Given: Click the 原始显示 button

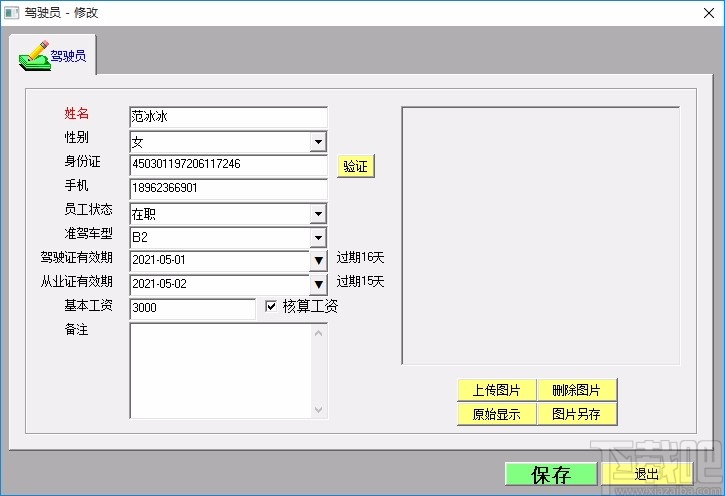Looking at the screenshot, I should tap(497, 414).
